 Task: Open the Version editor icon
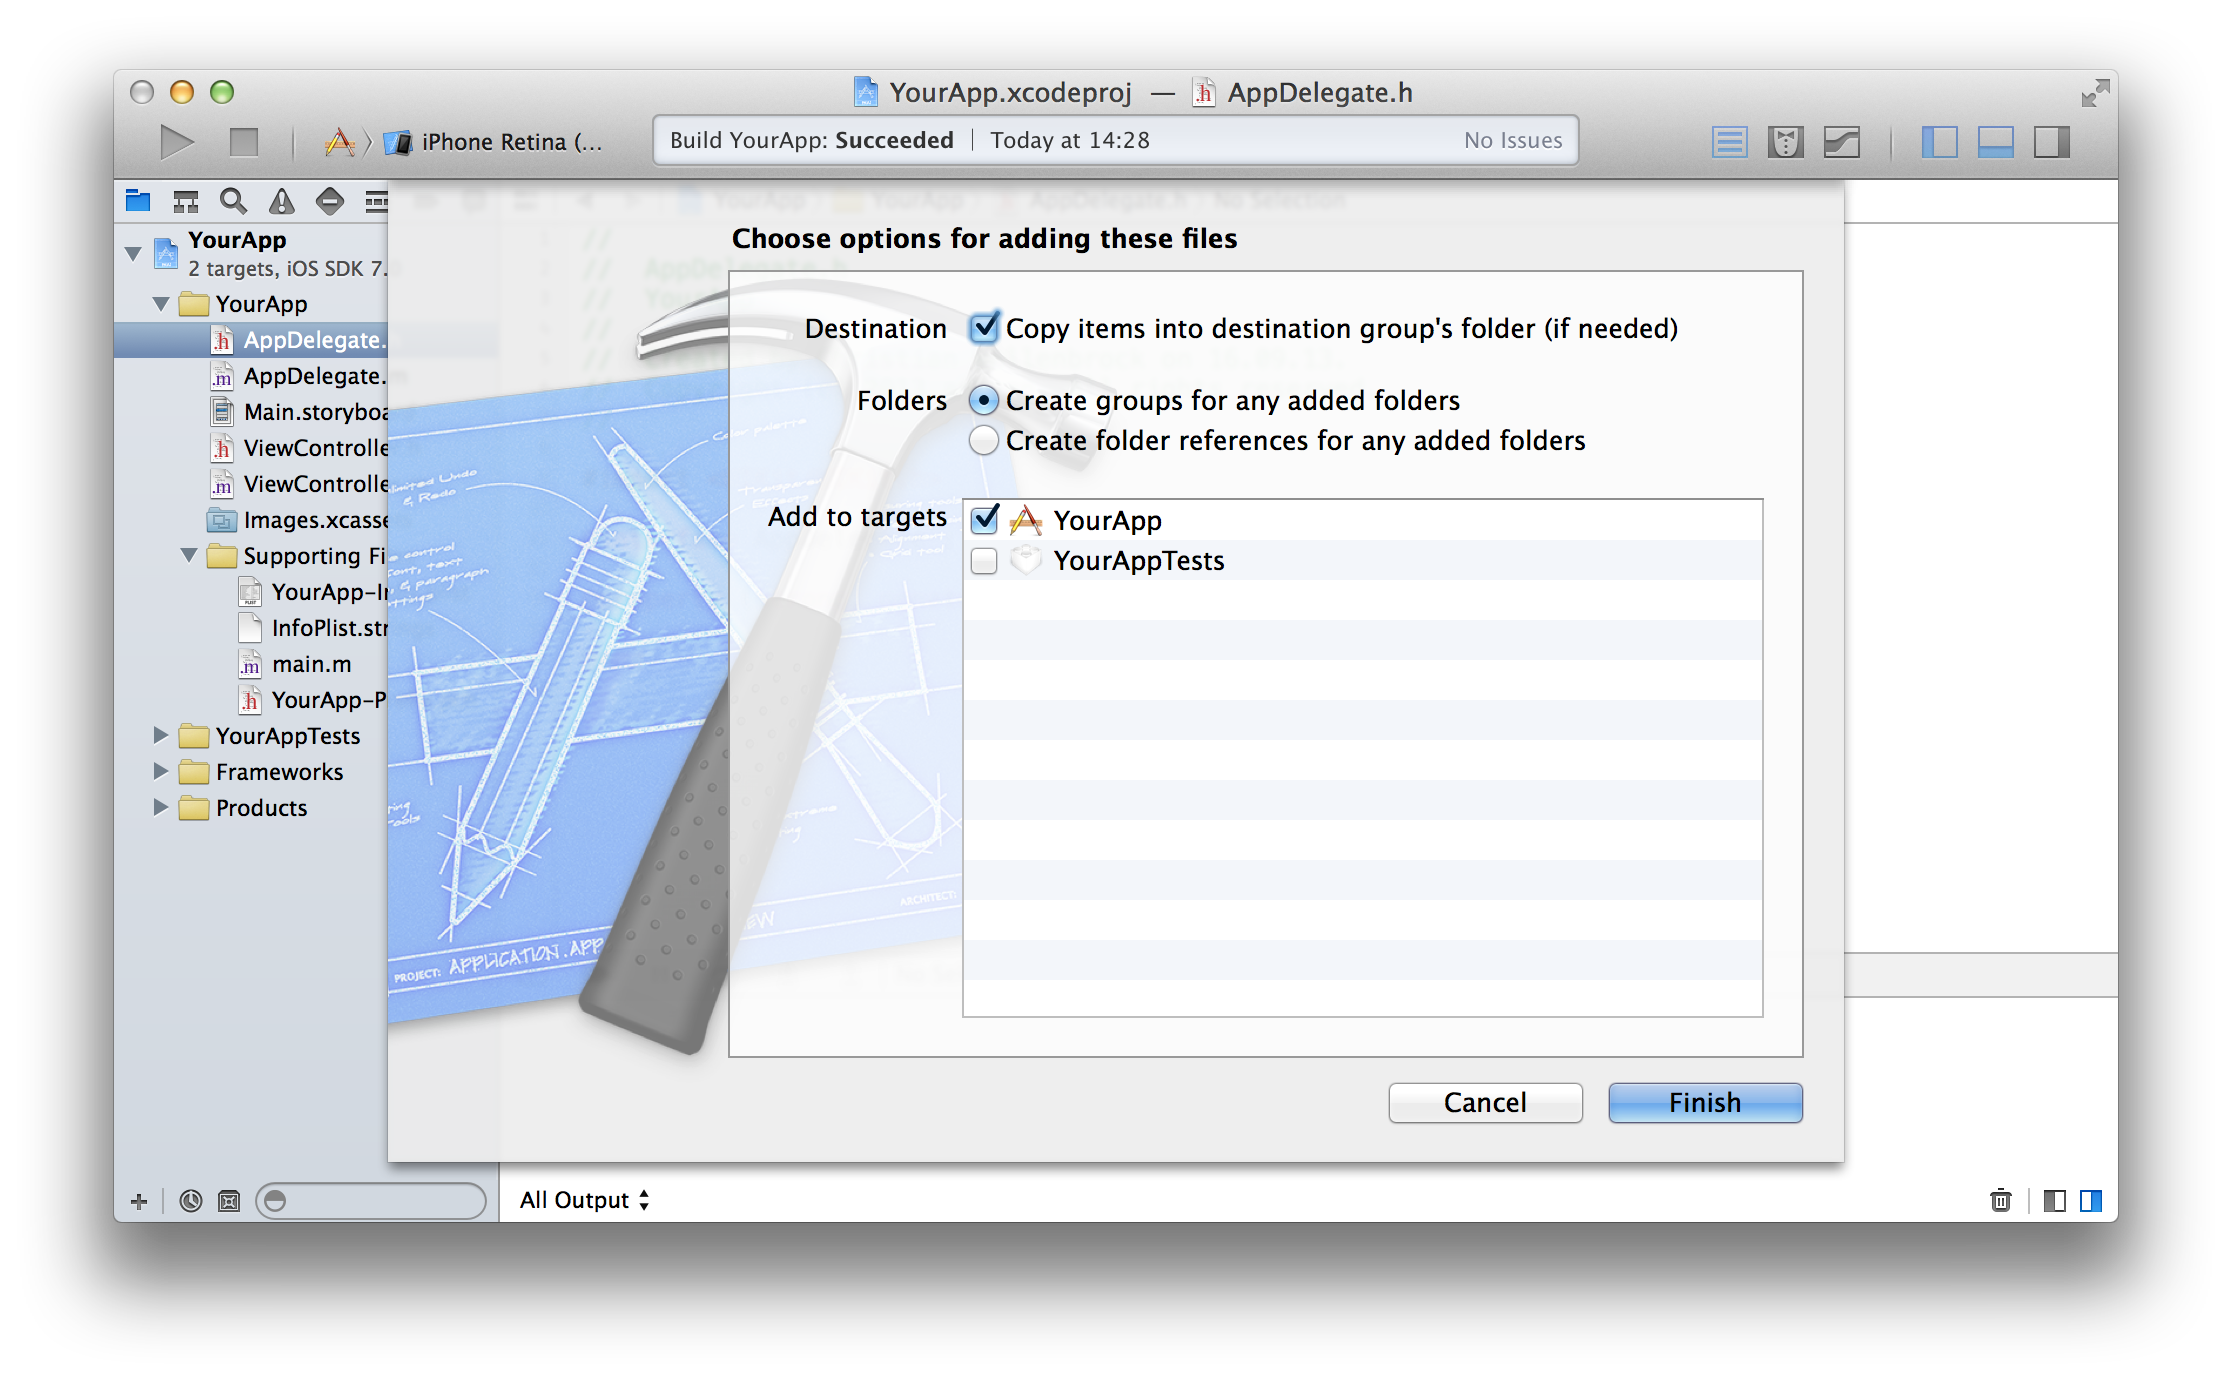click(1842, 142)
